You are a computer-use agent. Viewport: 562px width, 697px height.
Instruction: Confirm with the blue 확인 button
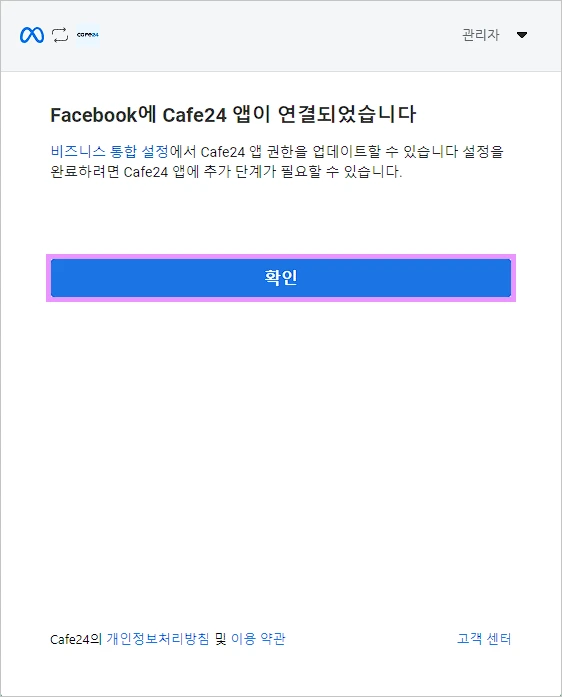(281, 278)
